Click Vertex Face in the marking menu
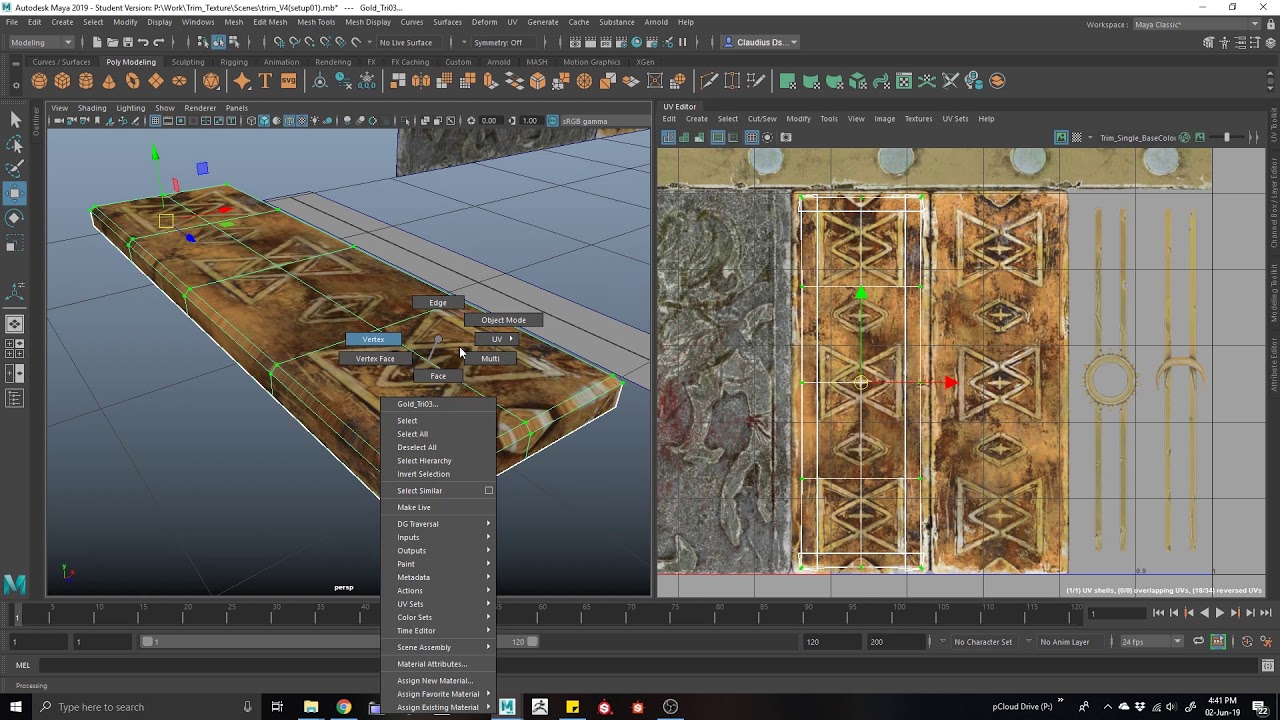Image resolution: width=1280 pixels, height=720 pixels. click(375, 358)
